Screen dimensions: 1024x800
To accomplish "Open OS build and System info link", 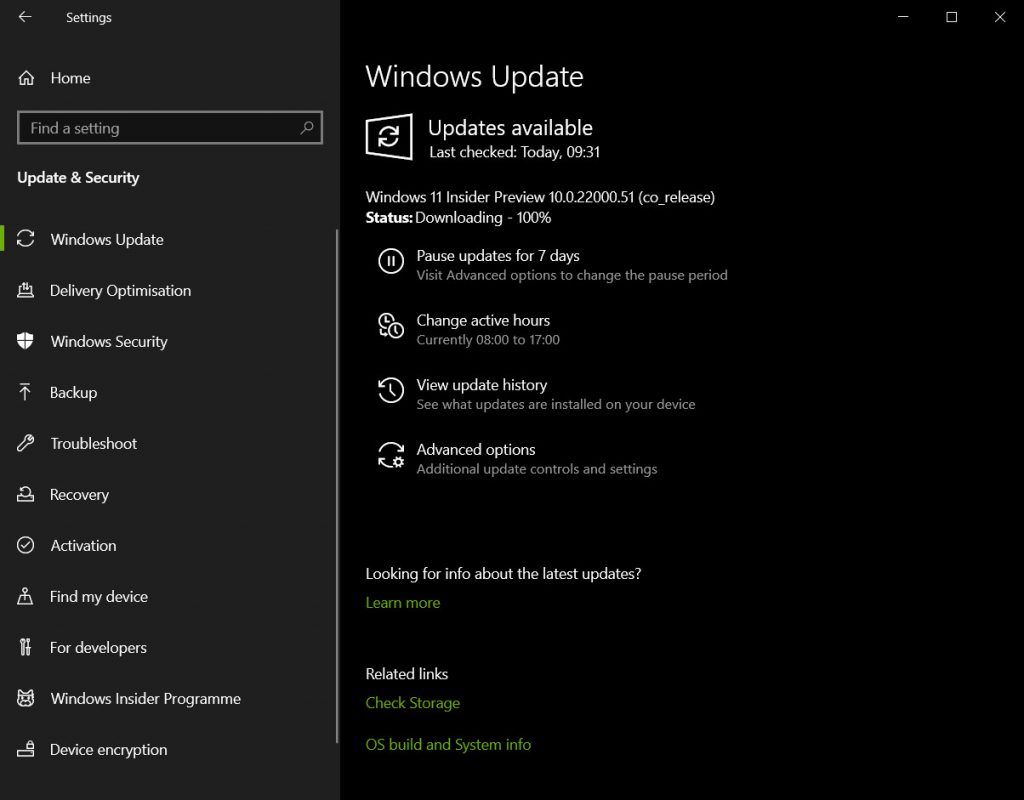I will 448,744.
